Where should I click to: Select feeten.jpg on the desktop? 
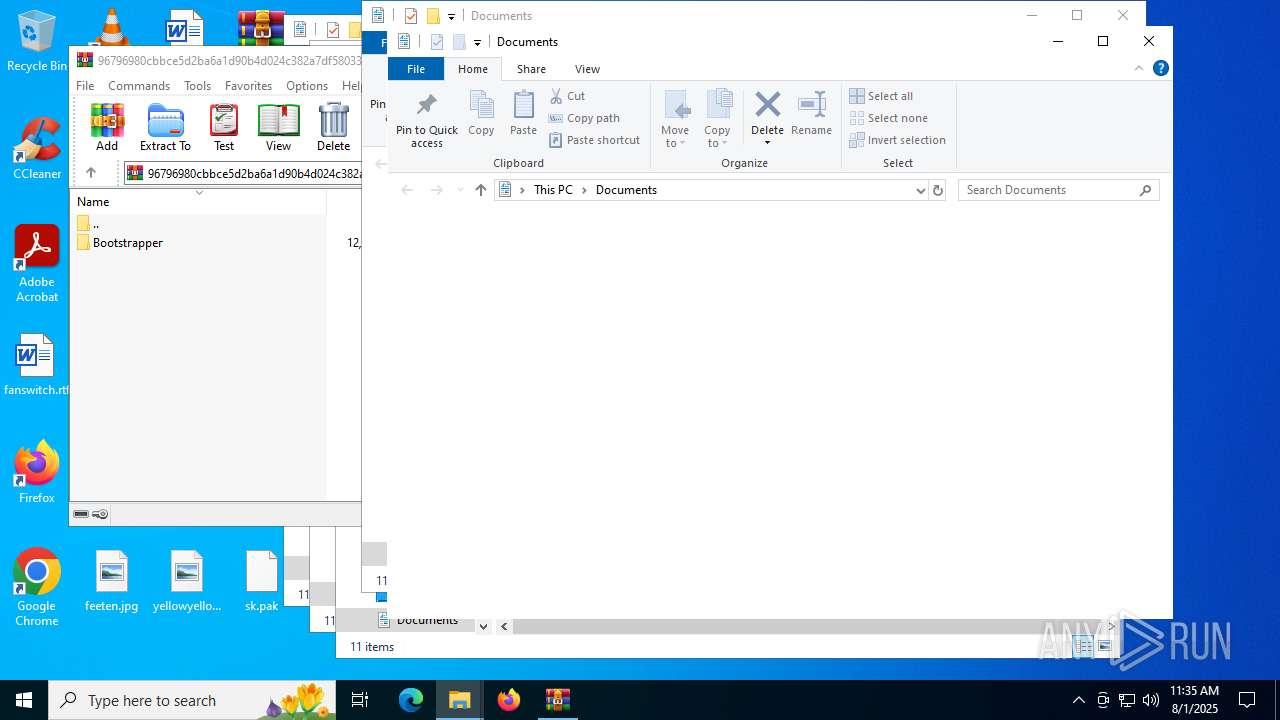pos(112,582)
